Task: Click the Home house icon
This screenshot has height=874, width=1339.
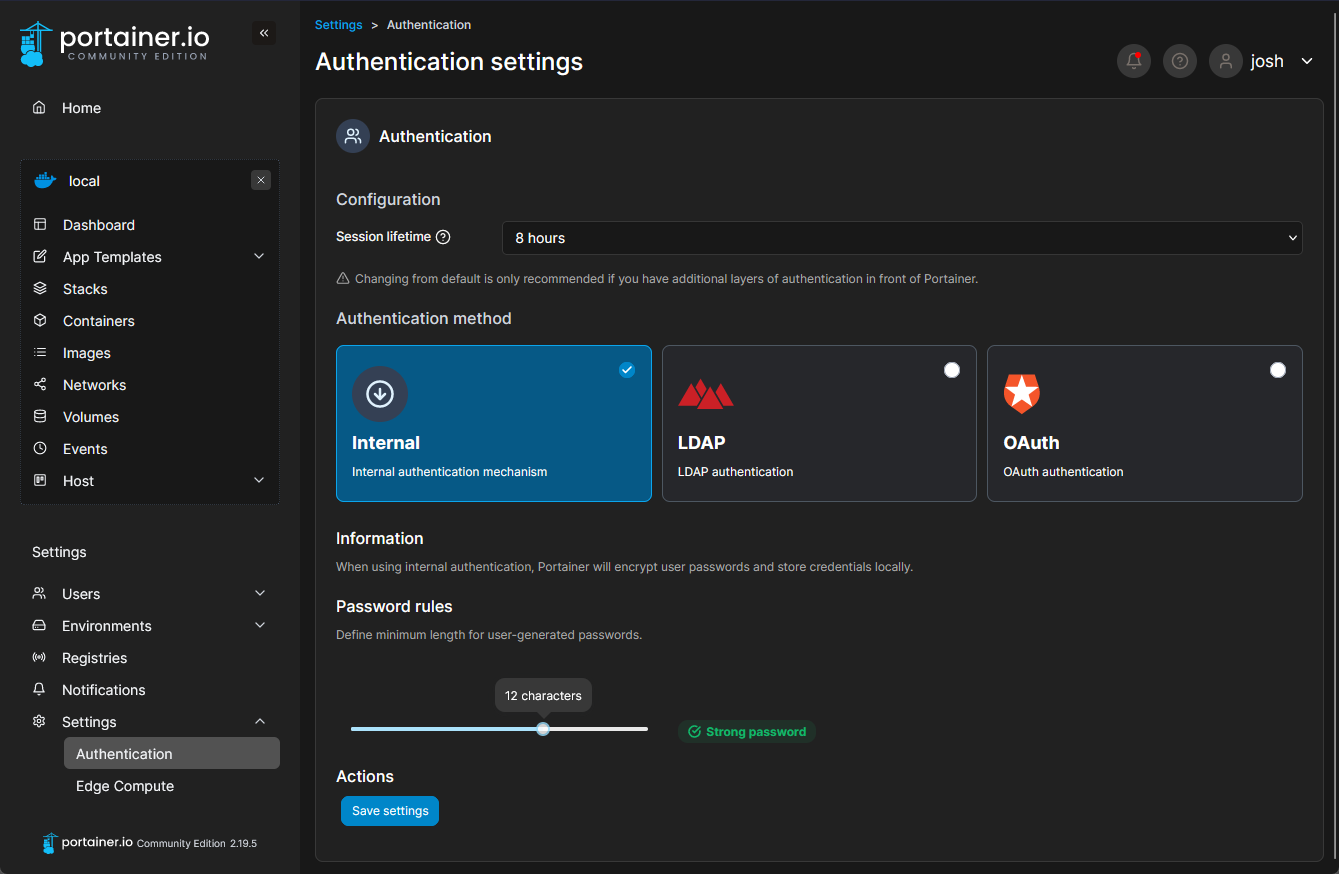Action: click(39, 107)
